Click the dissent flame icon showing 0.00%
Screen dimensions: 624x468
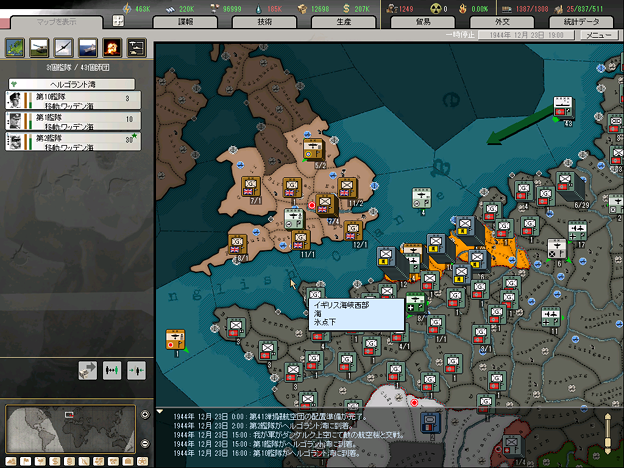click(463, 9)
